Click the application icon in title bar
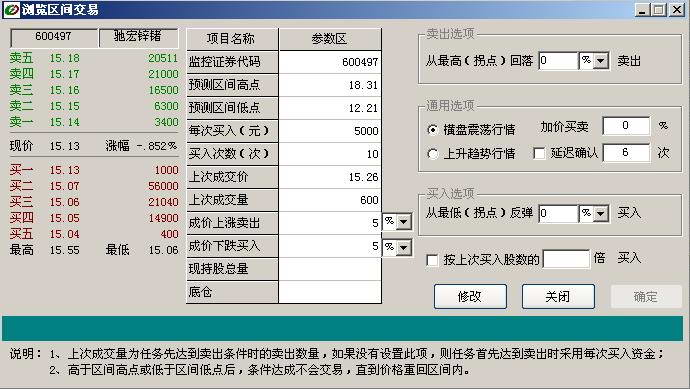 pos(11,10)
